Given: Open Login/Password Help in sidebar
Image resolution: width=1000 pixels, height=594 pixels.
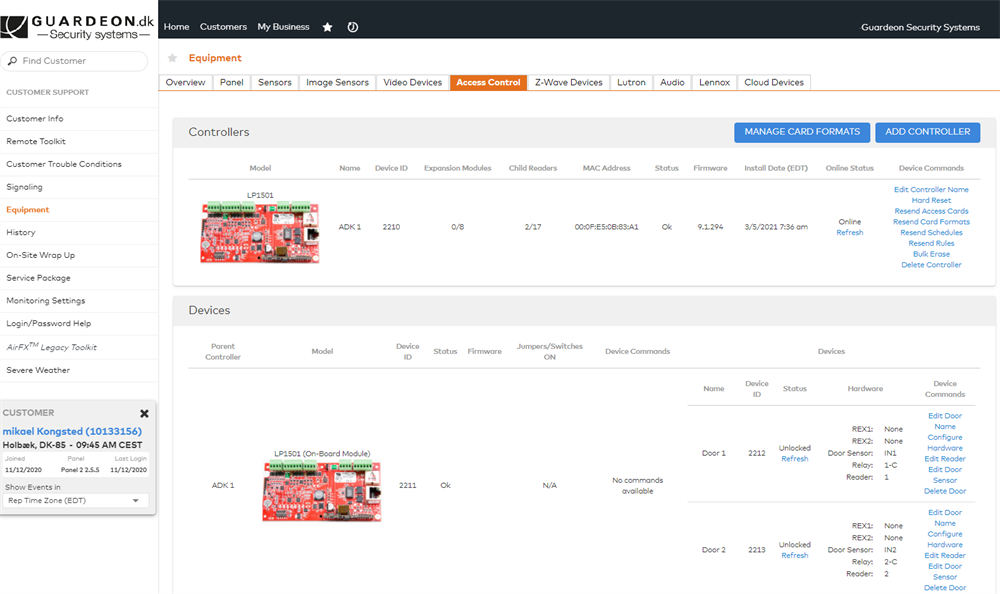Looking at the screenshot, I should point(48,323).
